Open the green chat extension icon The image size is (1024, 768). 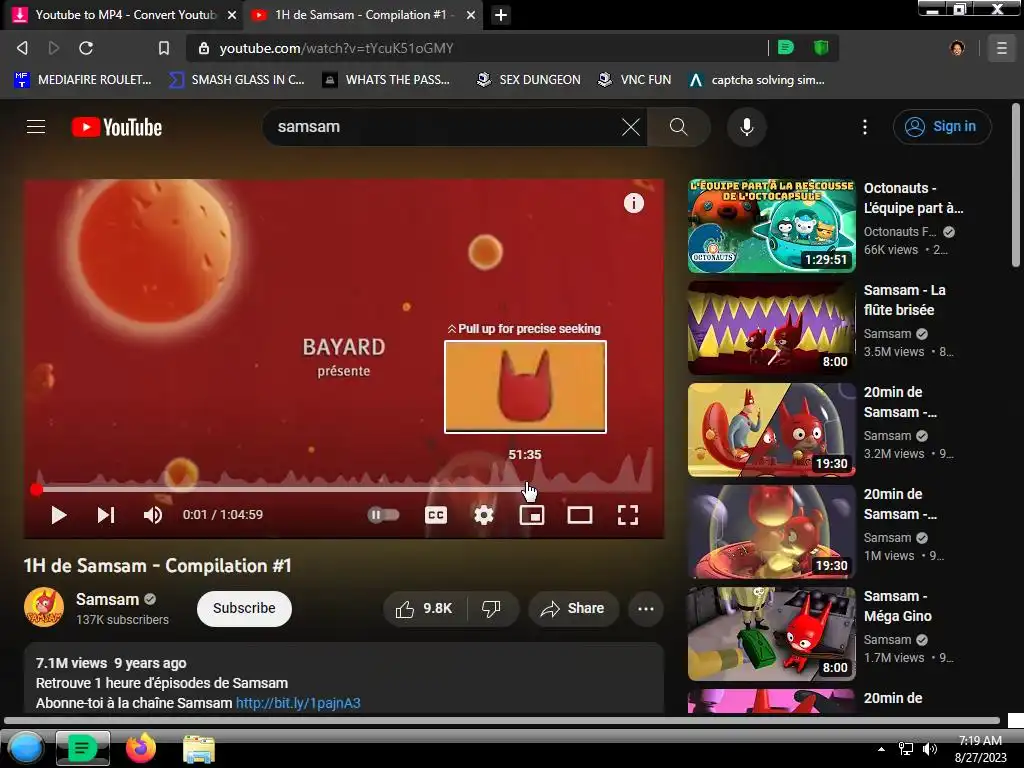(786, 48)
